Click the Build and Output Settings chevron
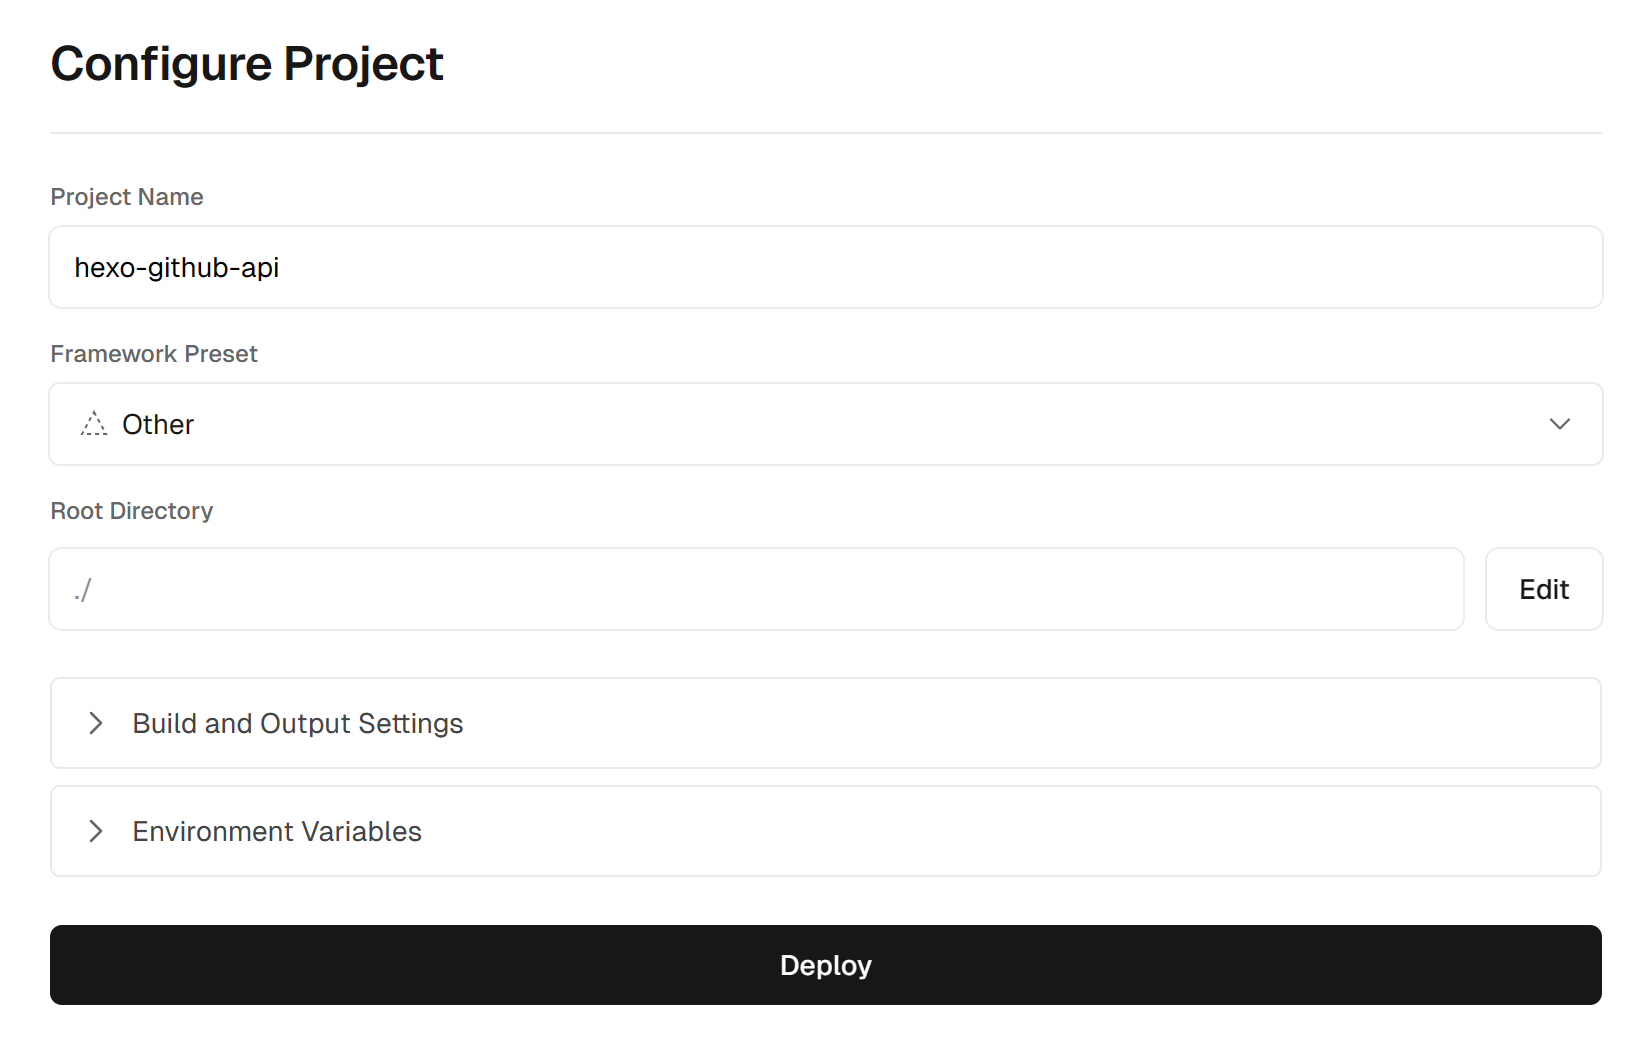 pyautogui.click(x=96, y=723)
